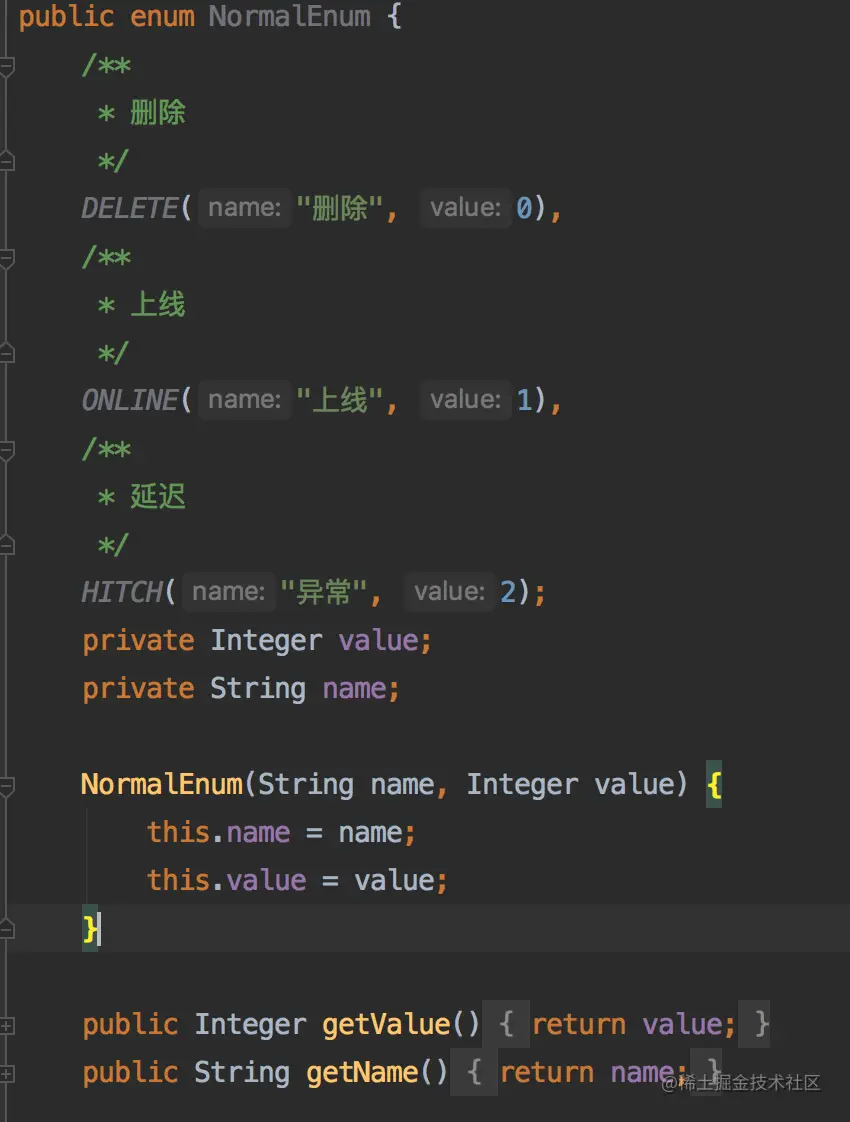Click the Integer value parameter in the constructor
Screen dimensions: 850x1122
click(x=571, y=784)
